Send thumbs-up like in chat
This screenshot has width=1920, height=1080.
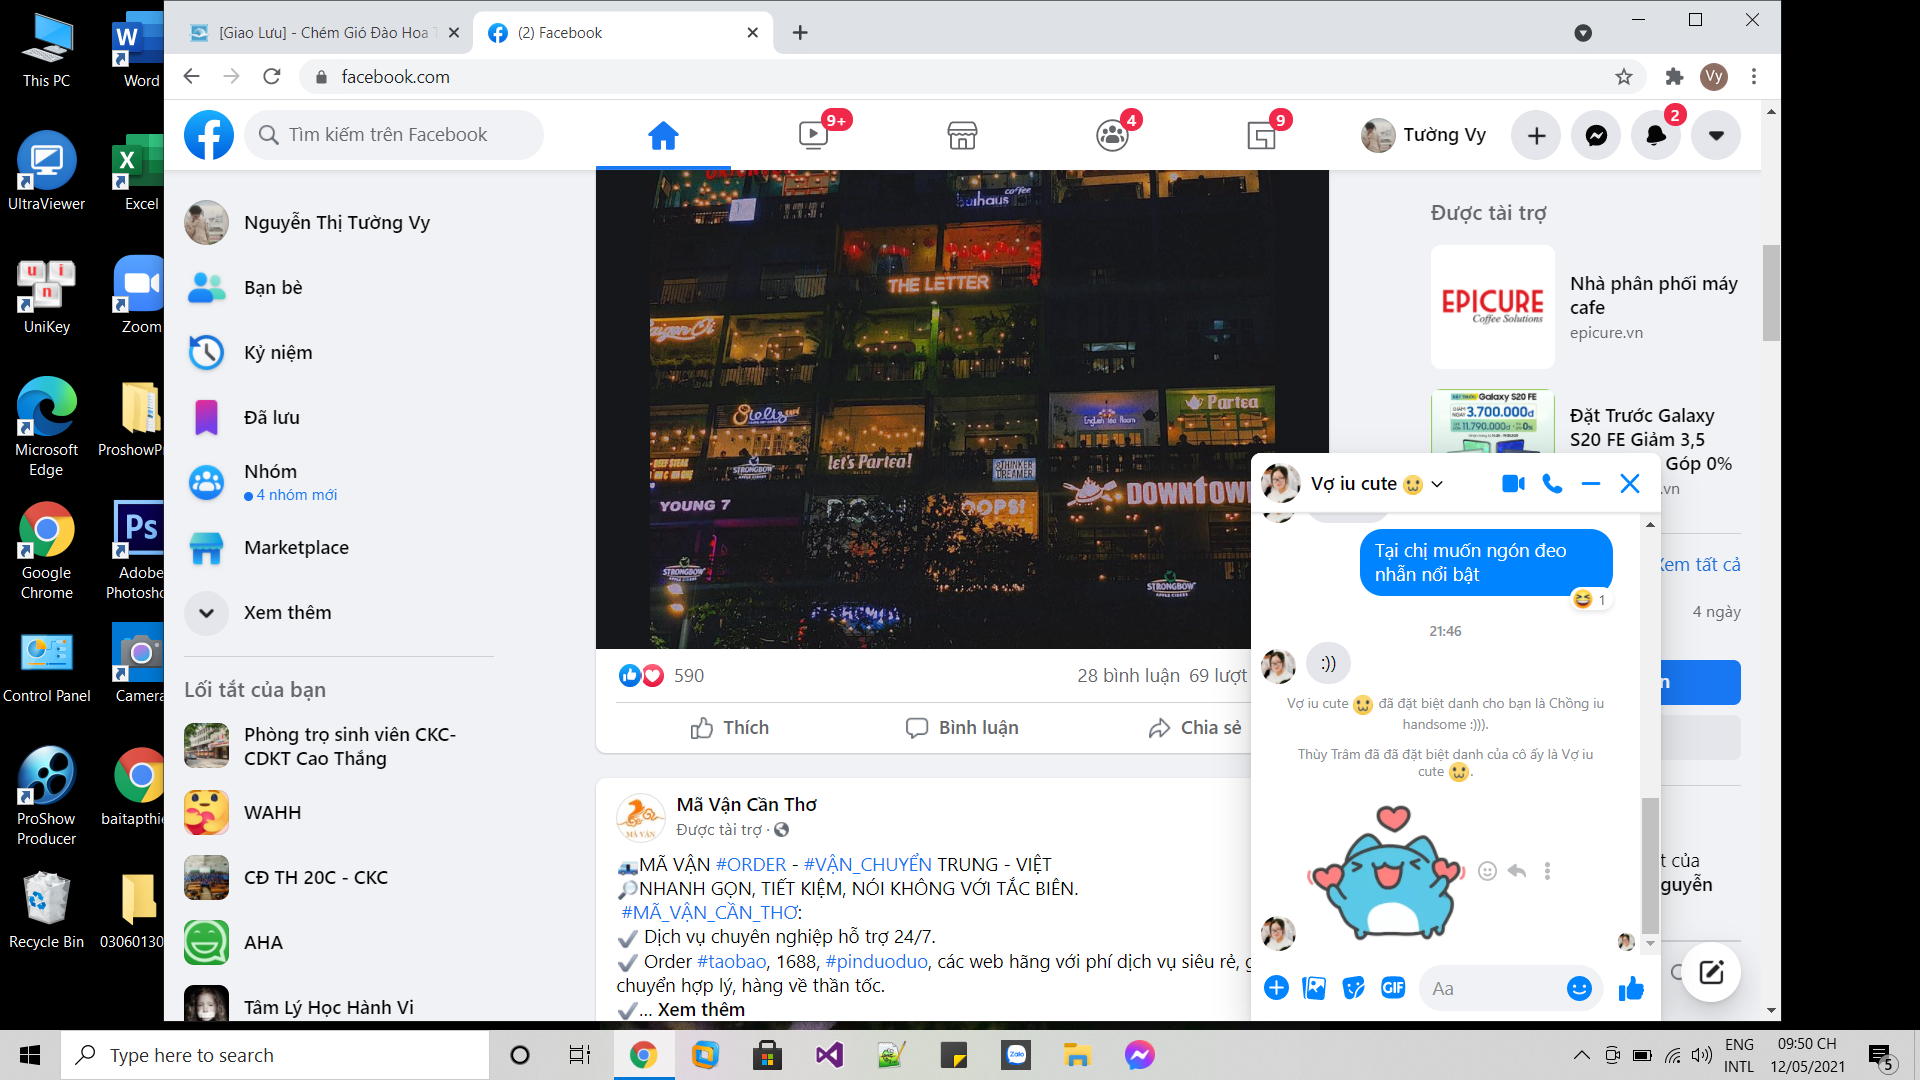click(1631, 988)
